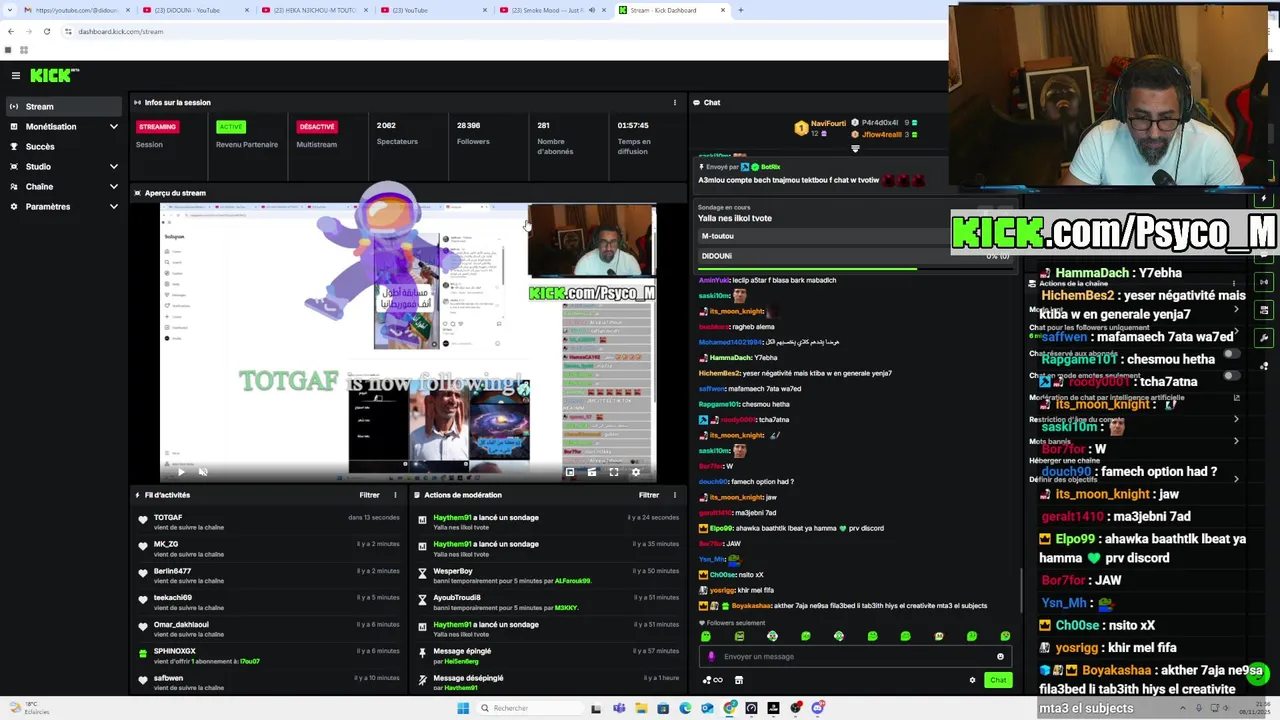Expand Définir des objectifs
Image resolution: width=1280 pixels, height=720 pixels.
[1236, 479]
